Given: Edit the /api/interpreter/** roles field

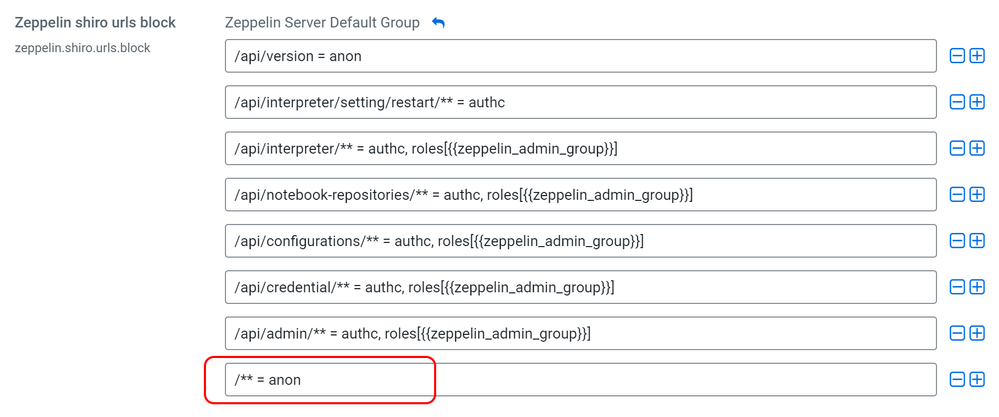Looking at the screenshot, I should pyautogui.click(x=580, y=148).
